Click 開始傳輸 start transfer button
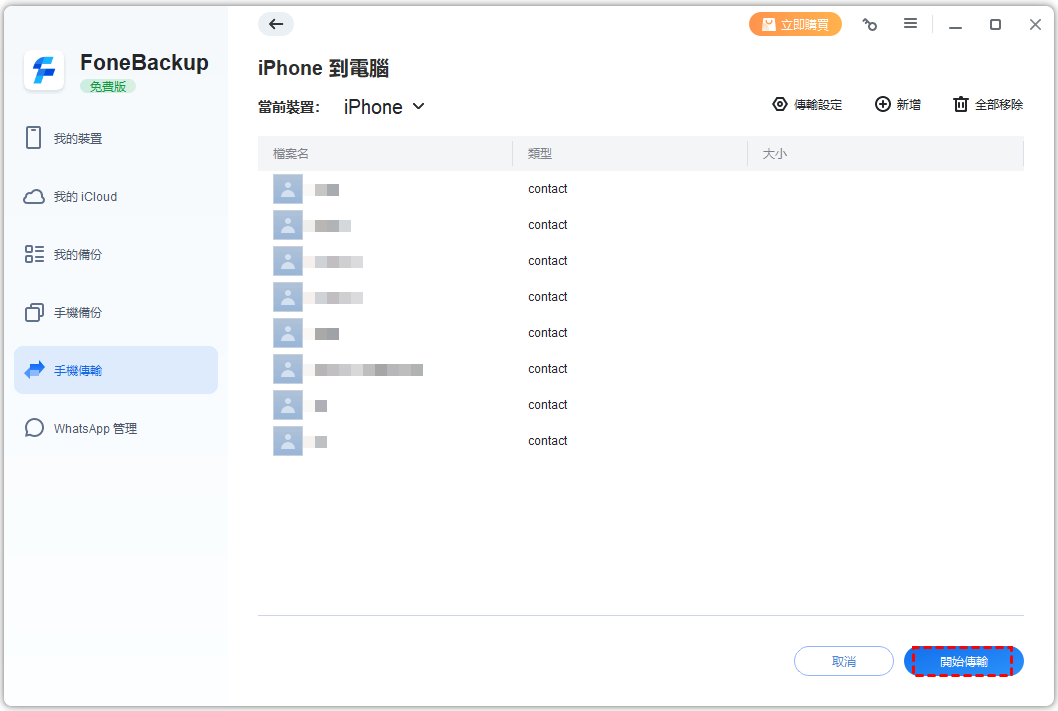 coord(964,661)
